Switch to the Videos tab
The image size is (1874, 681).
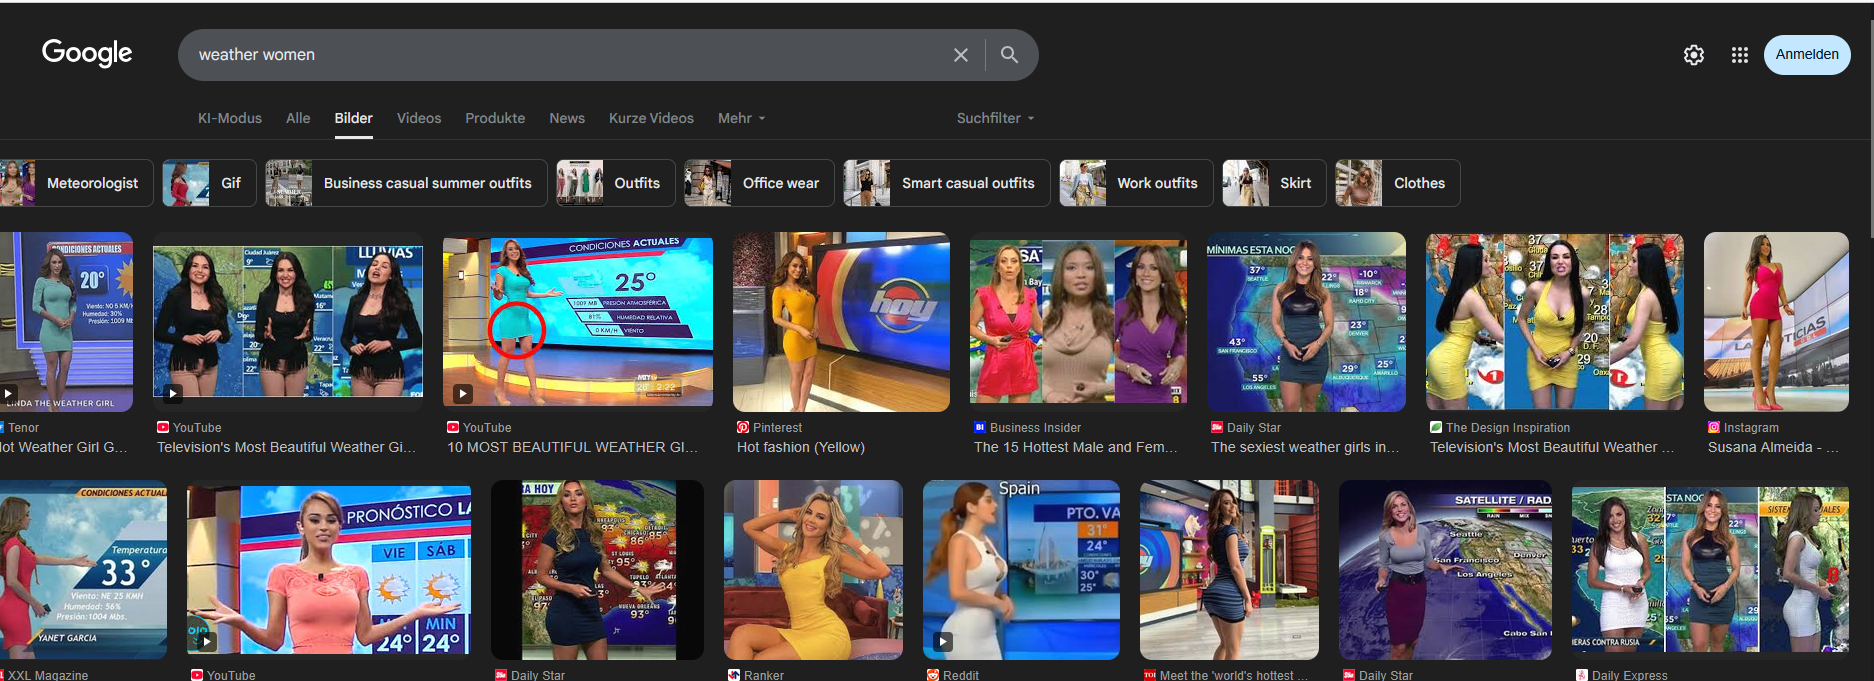[418, 118]
